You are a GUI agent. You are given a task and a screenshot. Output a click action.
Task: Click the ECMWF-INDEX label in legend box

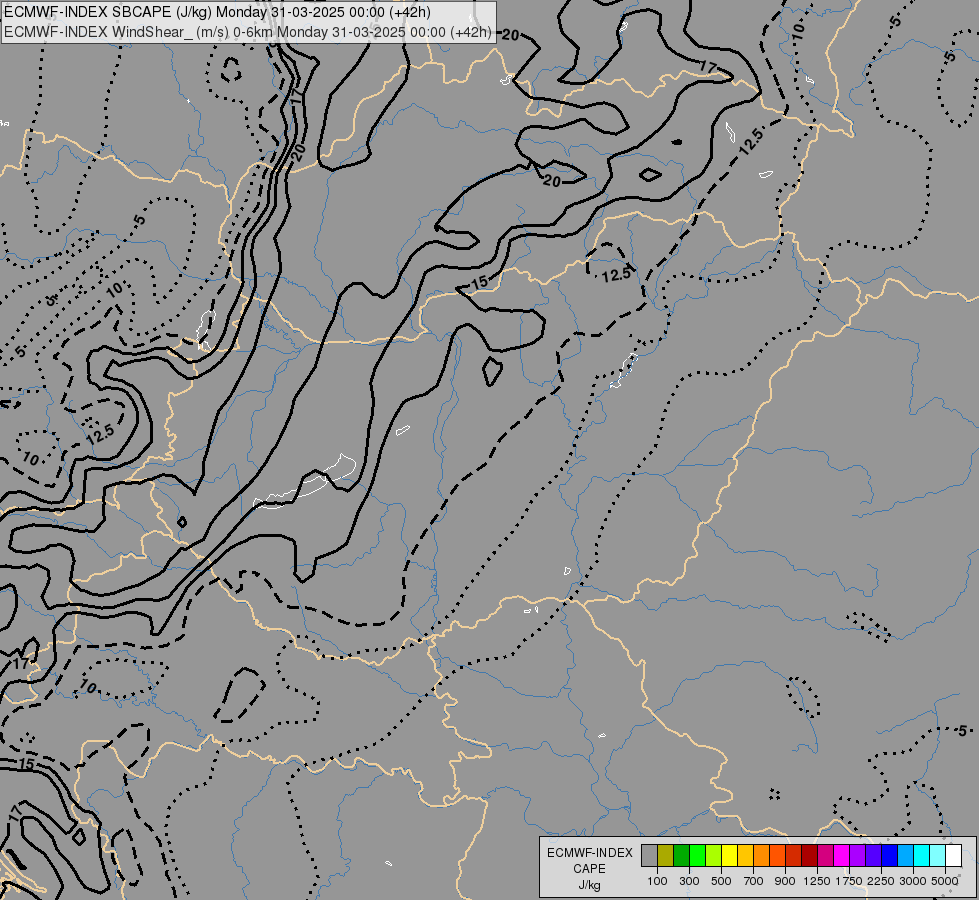(589, 853)
